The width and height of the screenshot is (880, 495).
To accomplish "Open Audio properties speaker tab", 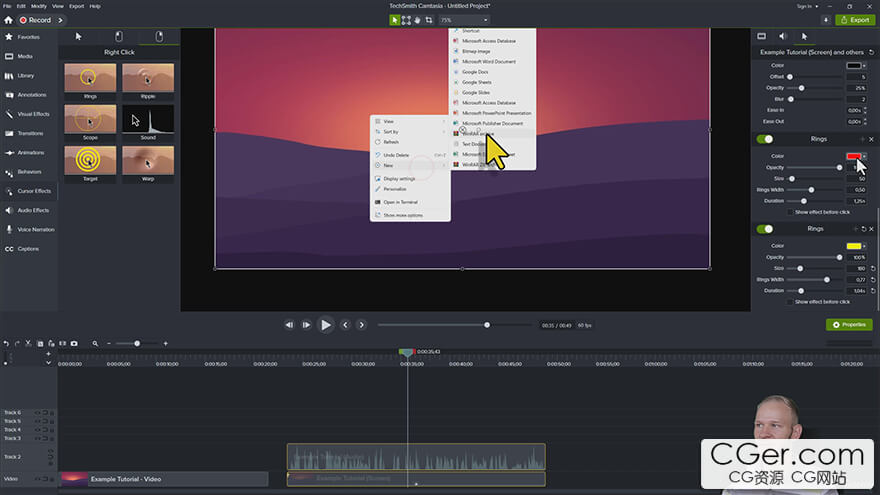I will [783, 36].
